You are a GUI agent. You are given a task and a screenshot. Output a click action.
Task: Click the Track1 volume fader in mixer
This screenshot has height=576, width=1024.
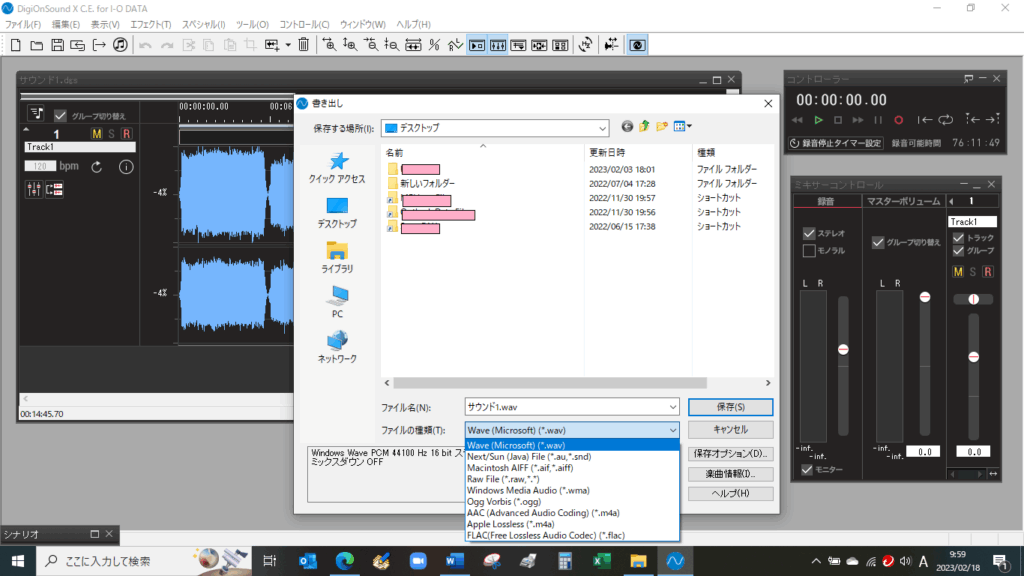[974, 357]
